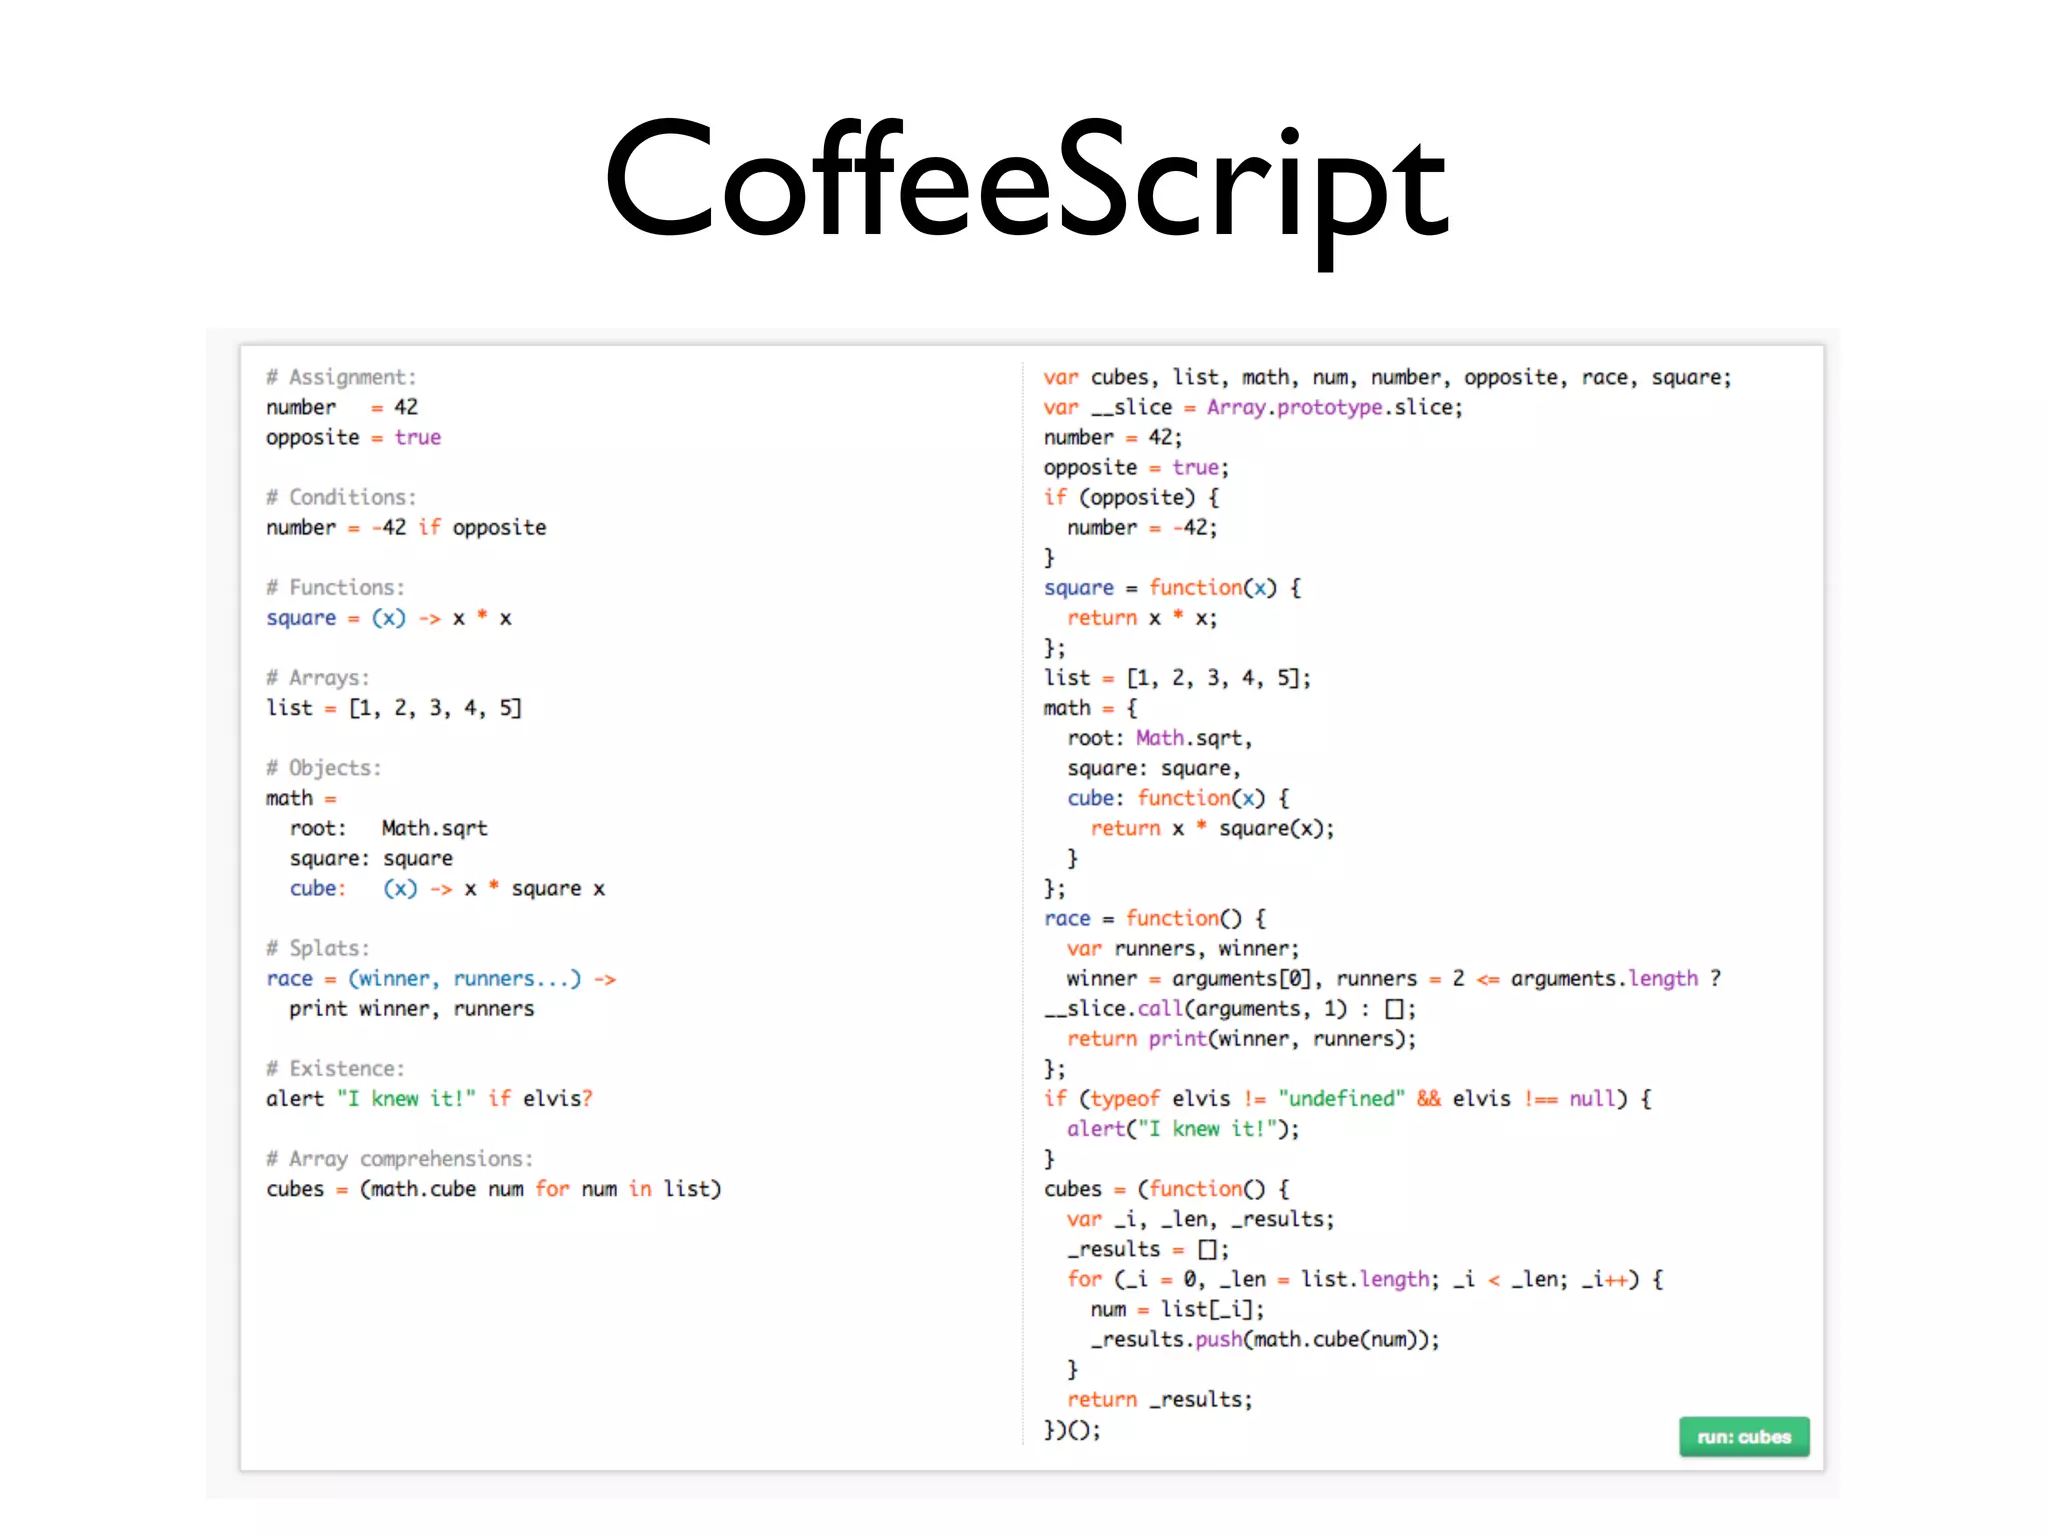Screen dimensions: 2048x1536
Task: Click 'cubes = (function() {' line
Action: 1166,1189
